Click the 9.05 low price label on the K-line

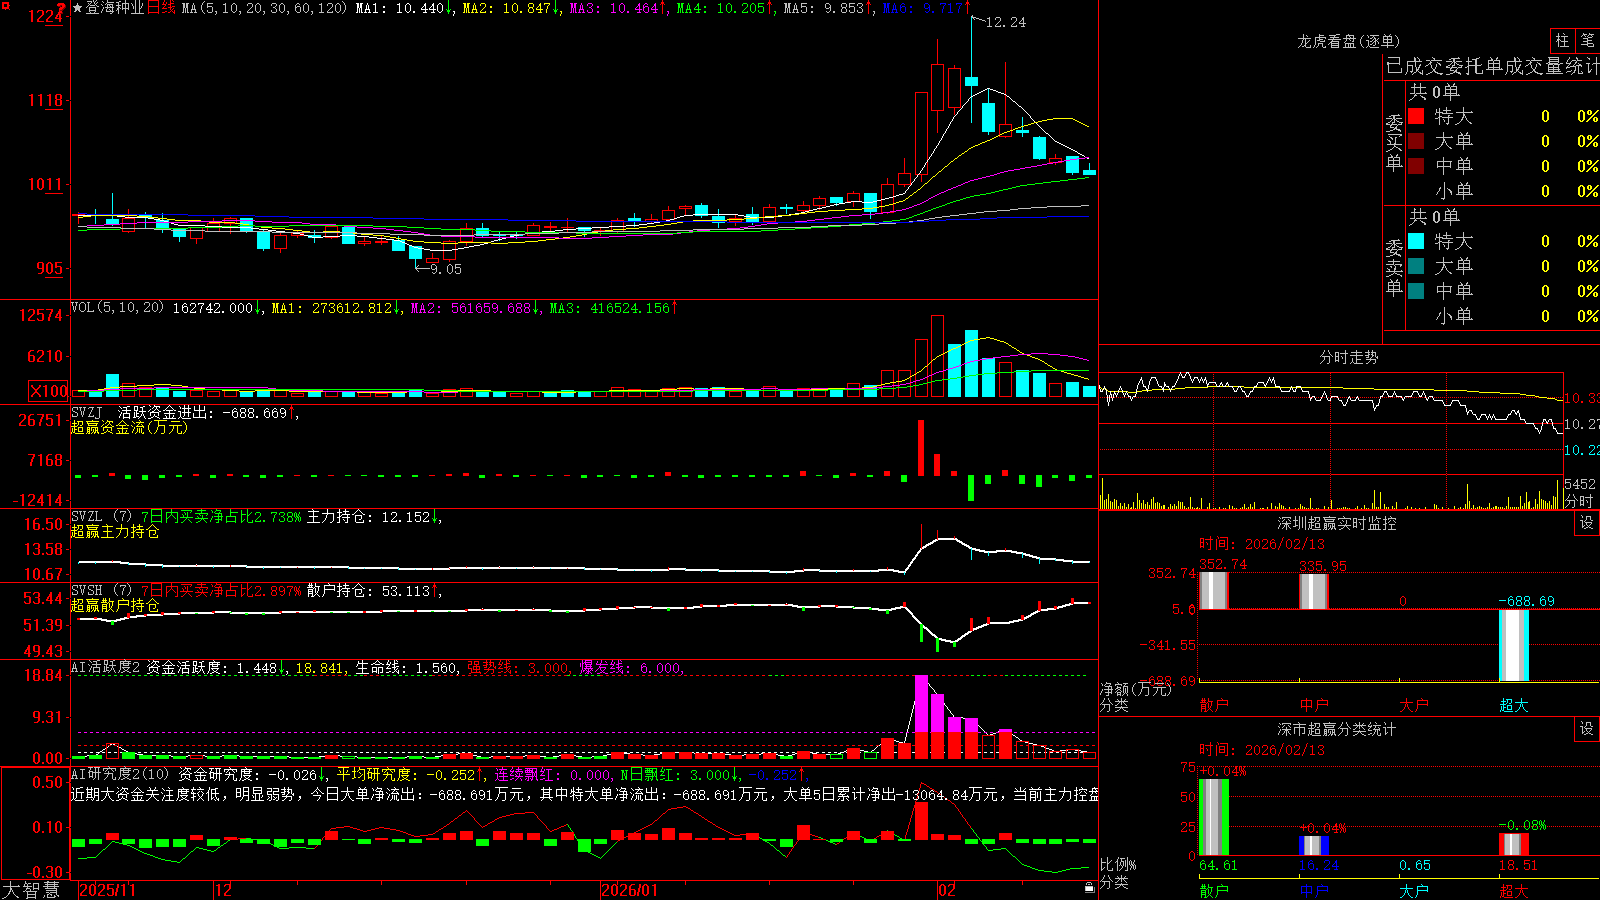coord(446,269)
